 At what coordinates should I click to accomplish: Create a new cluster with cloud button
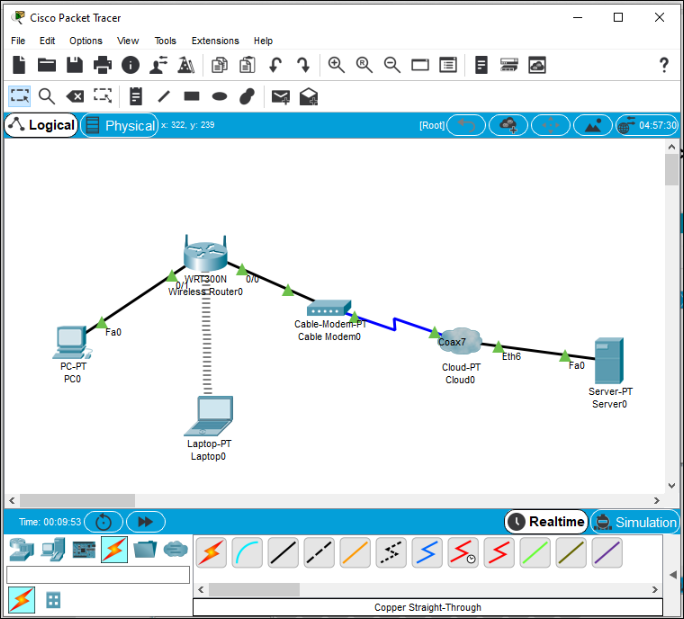[x=509, y=126]
